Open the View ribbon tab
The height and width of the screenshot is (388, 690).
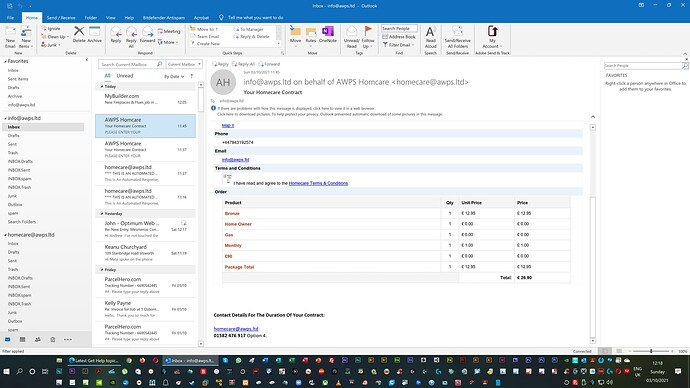pyautogui.click(x=110, y=18)
